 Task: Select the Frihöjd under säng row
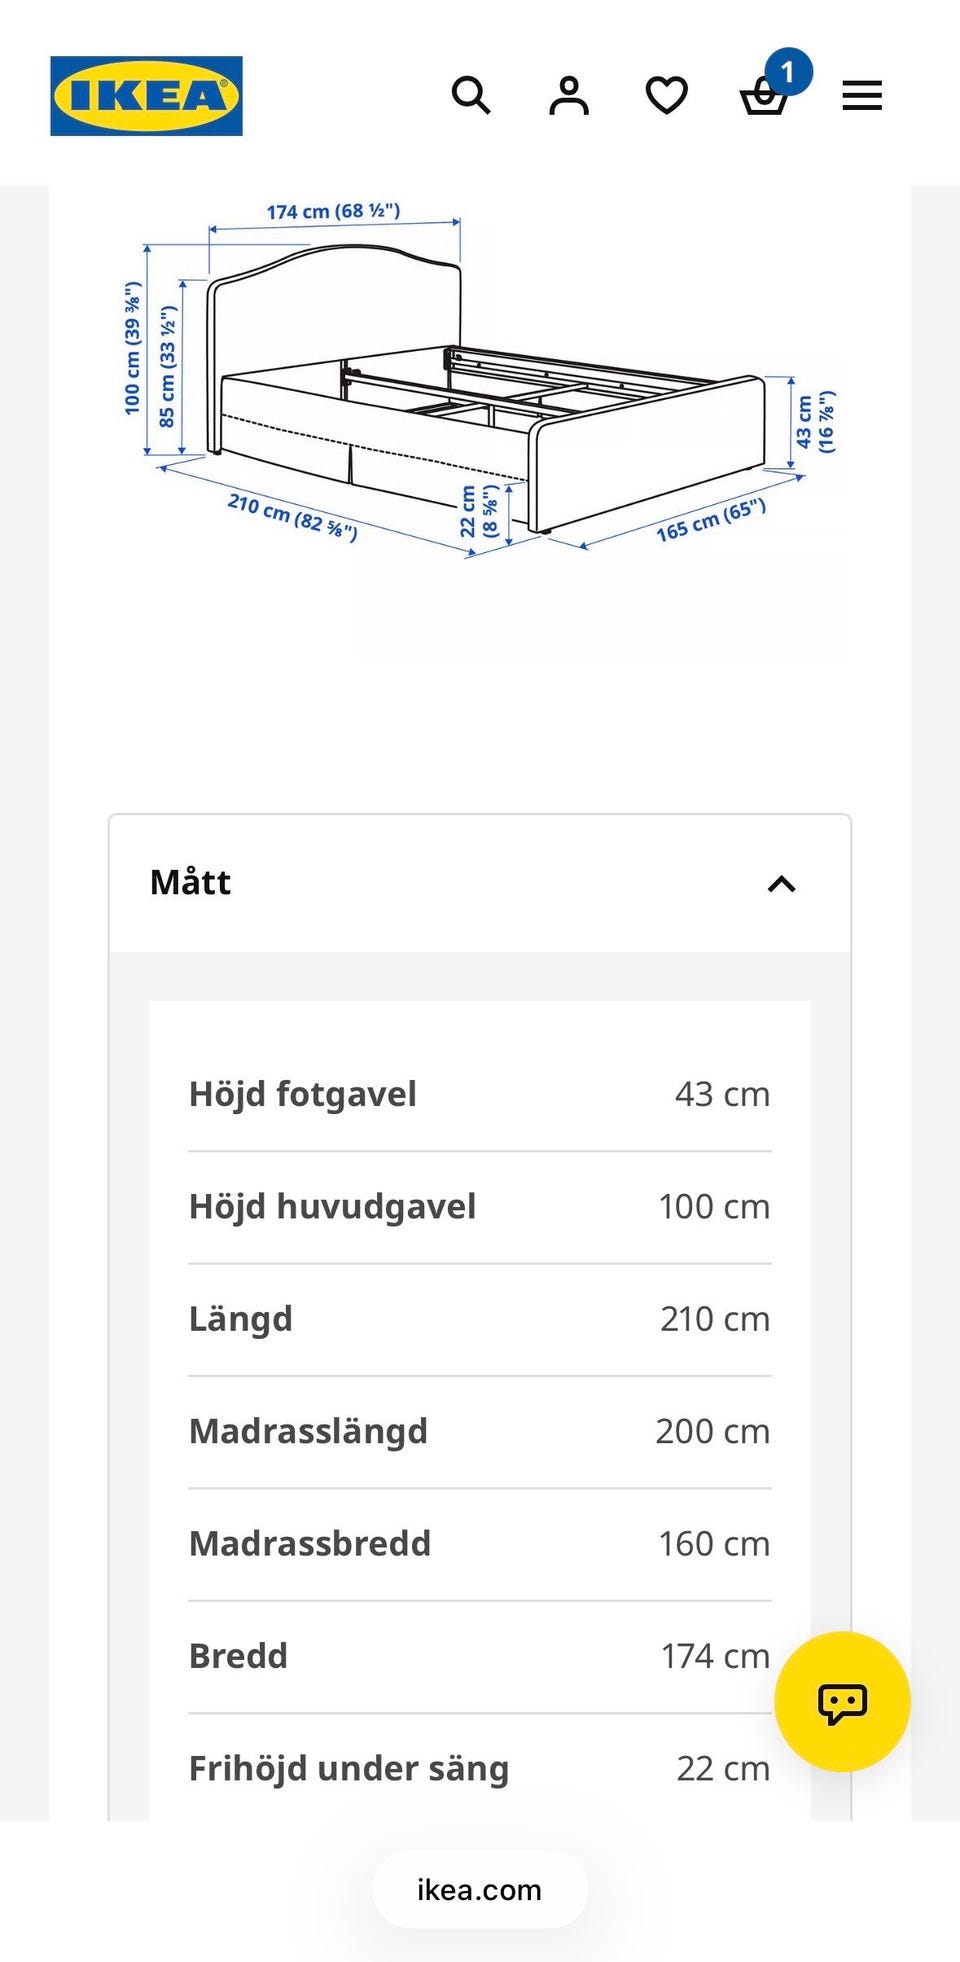click(480, 1769)
